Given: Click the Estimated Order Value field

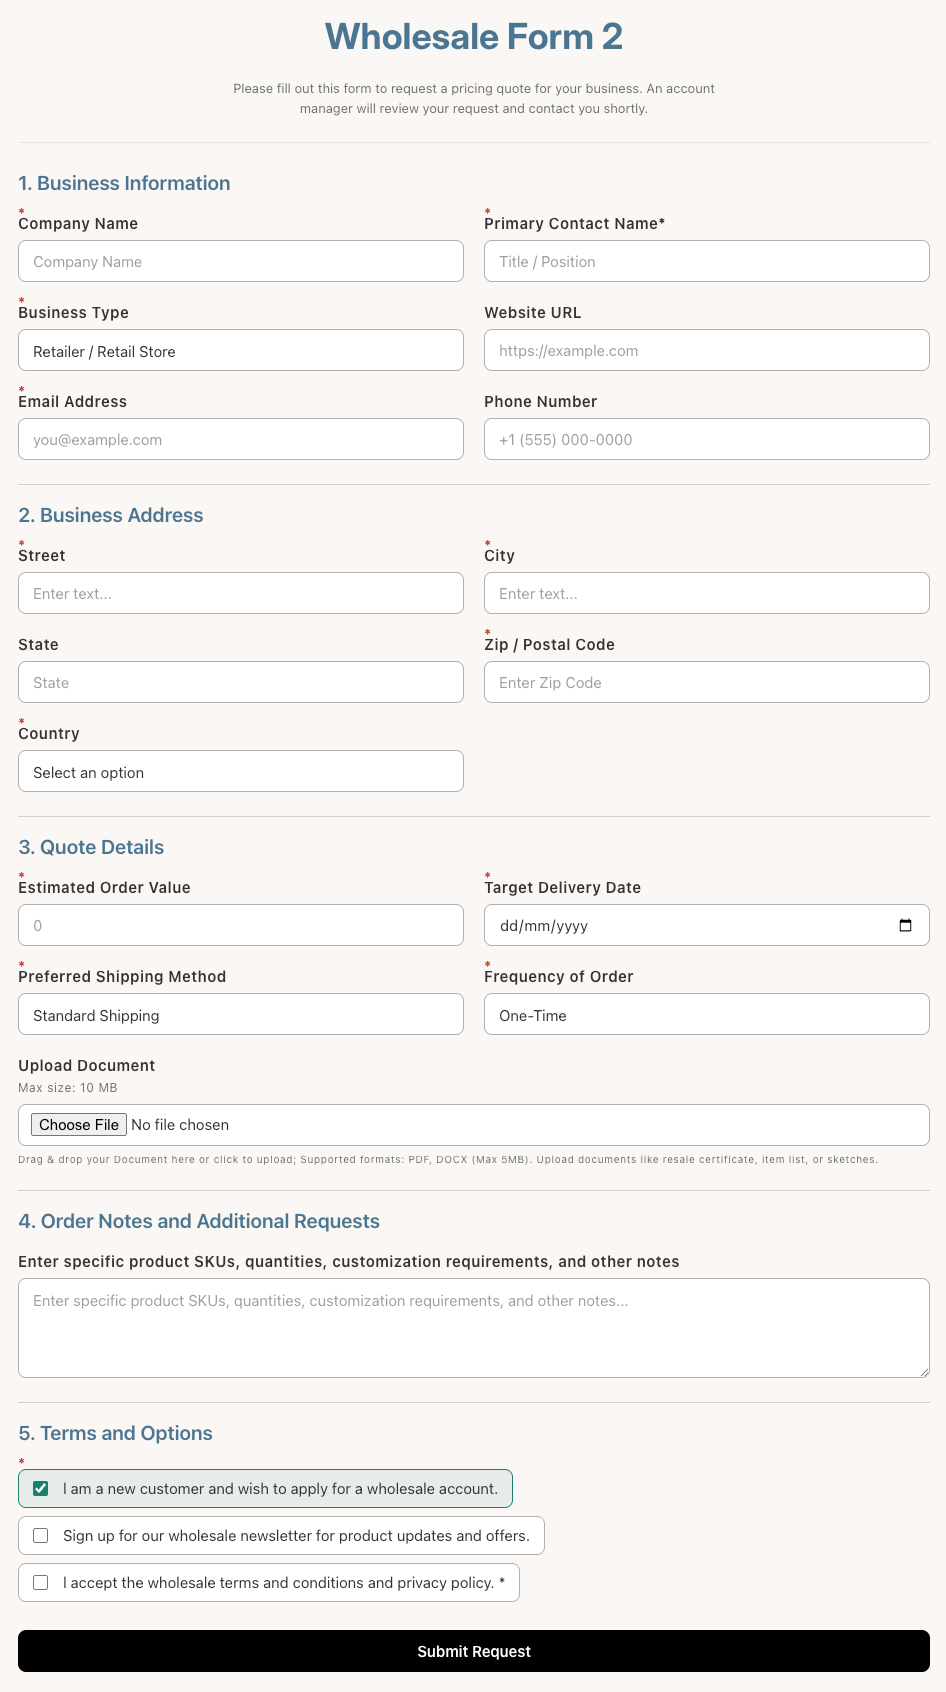Looking at the screenshot, I should (241, 925).
